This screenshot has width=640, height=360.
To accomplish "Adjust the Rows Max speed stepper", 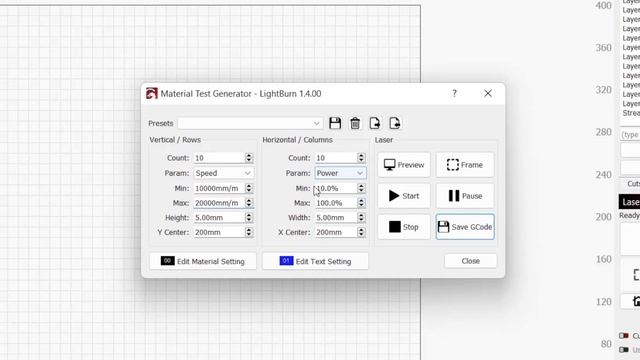I will (249, 203).
